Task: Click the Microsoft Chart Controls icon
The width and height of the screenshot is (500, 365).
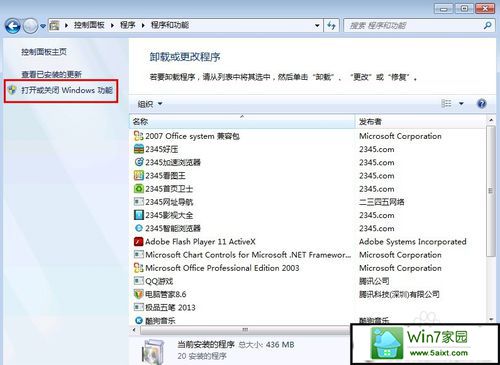Action: [138, 255]
